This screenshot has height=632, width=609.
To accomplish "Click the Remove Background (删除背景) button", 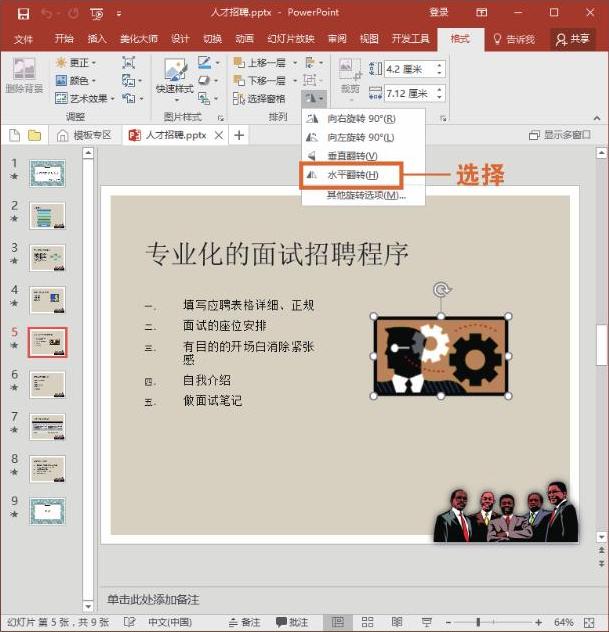I will point(24,75).
